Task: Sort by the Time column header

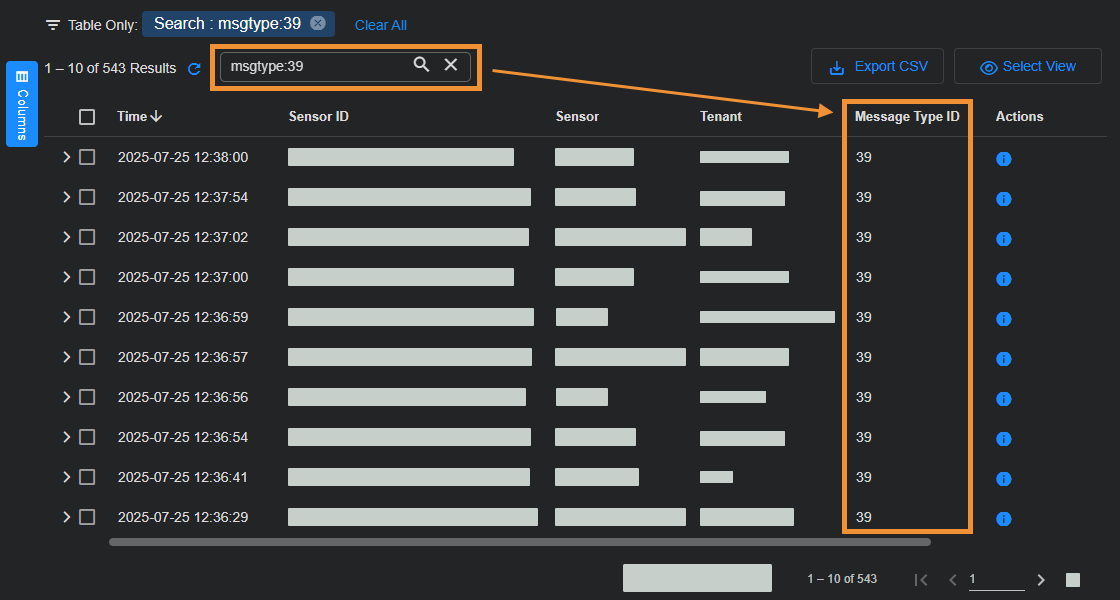Action: [x=132, y=117]
